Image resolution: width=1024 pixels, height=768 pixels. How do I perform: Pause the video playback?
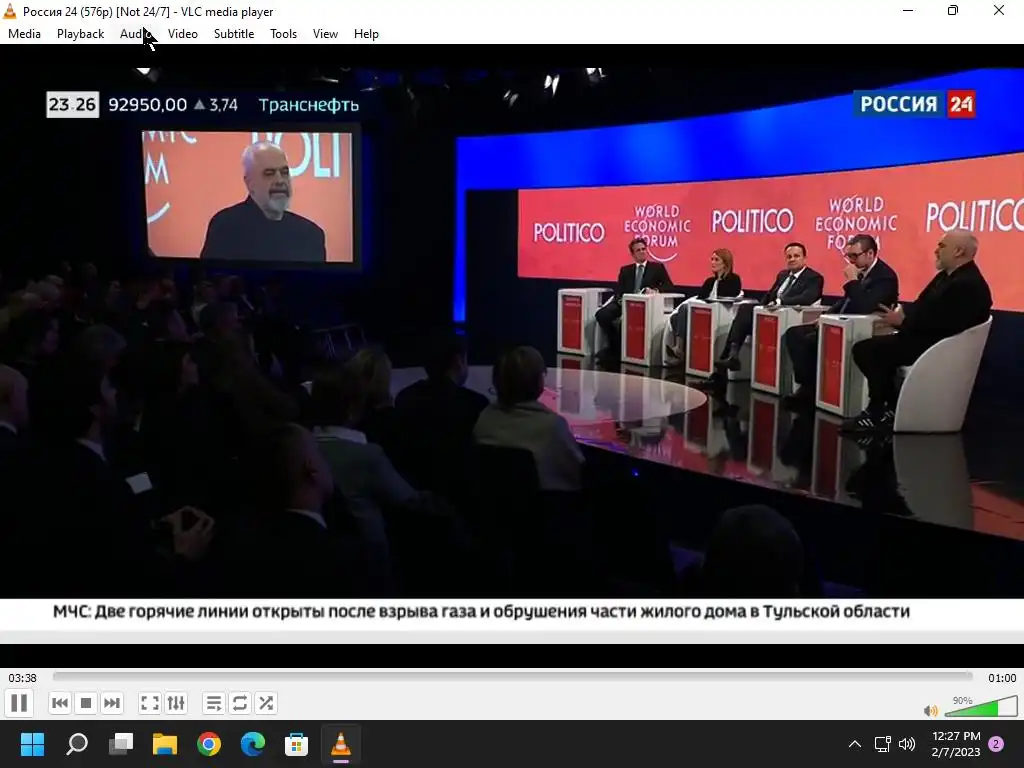pos(19,703)
